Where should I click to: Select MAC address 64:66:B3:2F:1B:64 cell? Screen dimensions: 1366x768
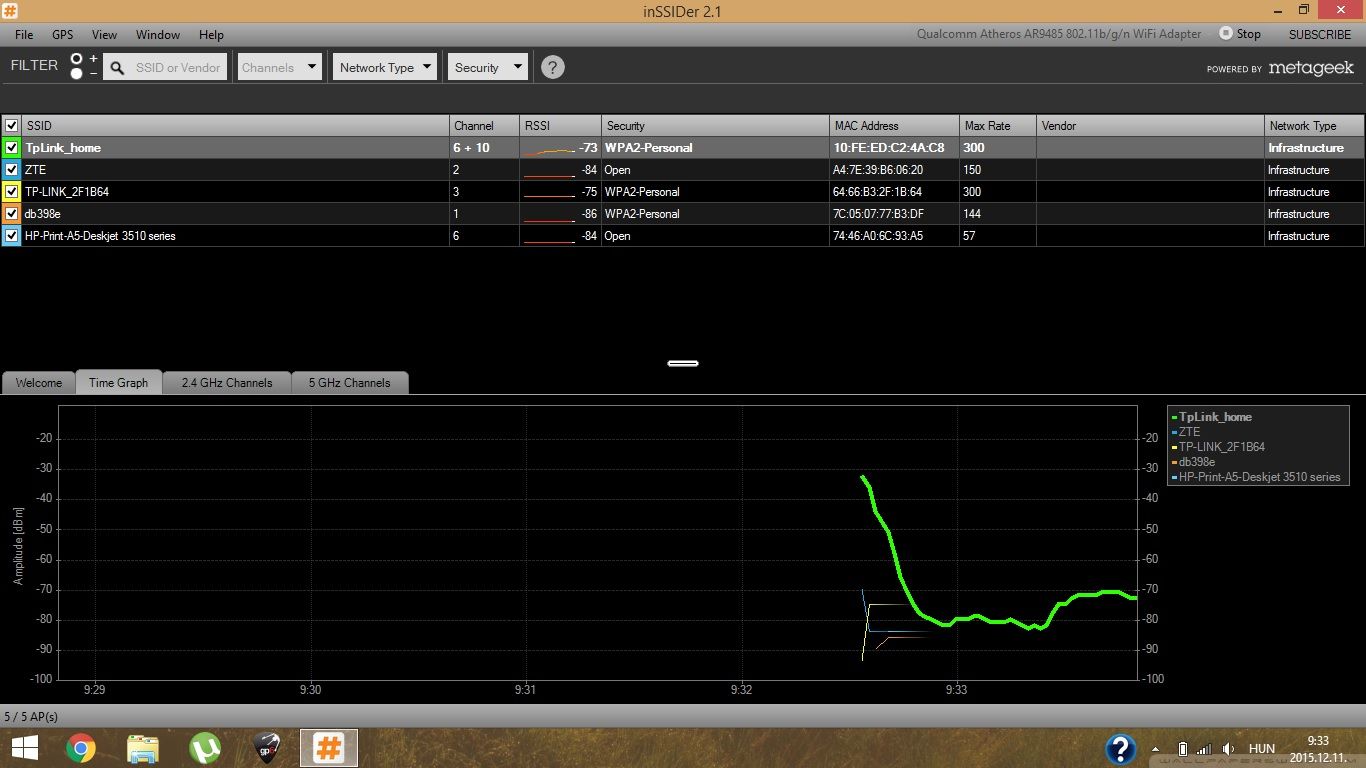point(894,192)
